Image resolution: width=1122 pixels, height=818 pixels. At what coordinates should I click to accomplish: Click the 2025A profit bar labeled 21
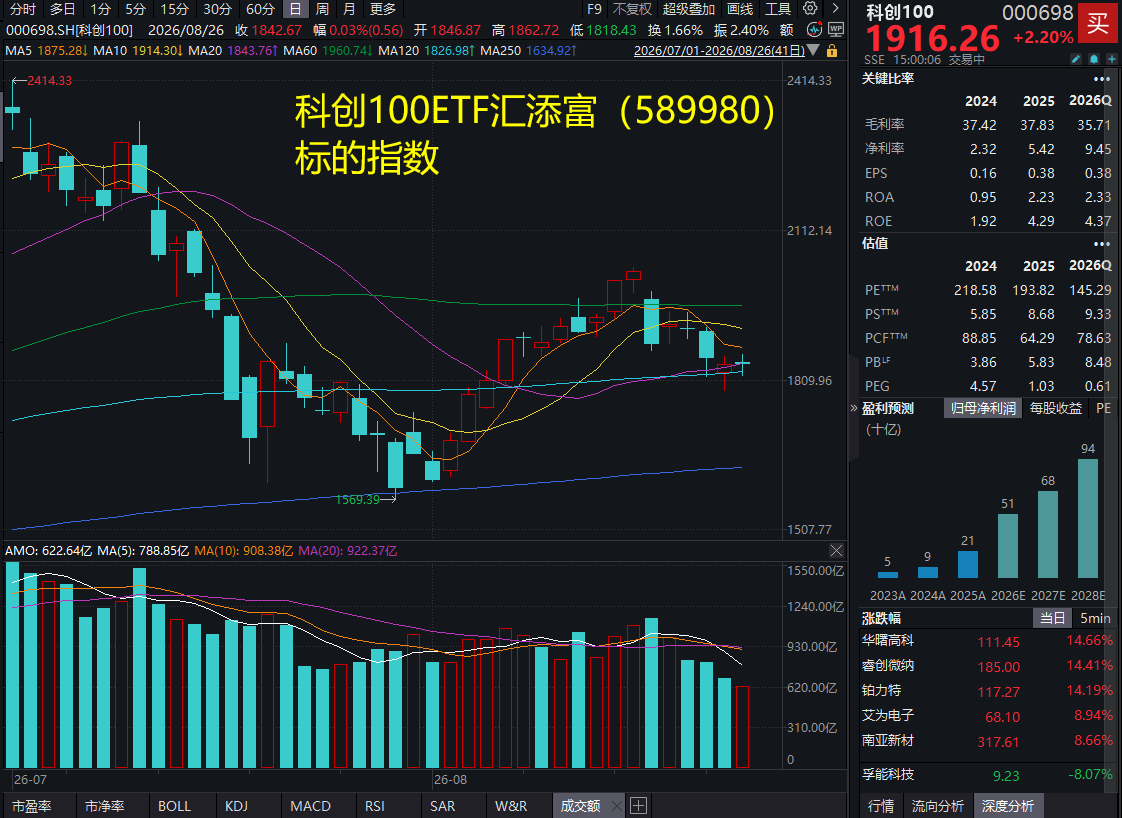point(967,564)
